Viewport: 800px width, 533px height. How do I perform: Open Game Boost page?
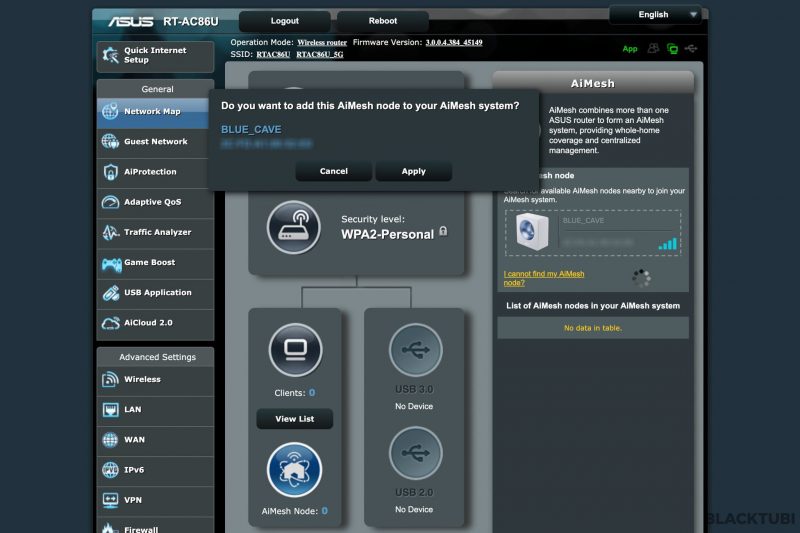point(155,262)
